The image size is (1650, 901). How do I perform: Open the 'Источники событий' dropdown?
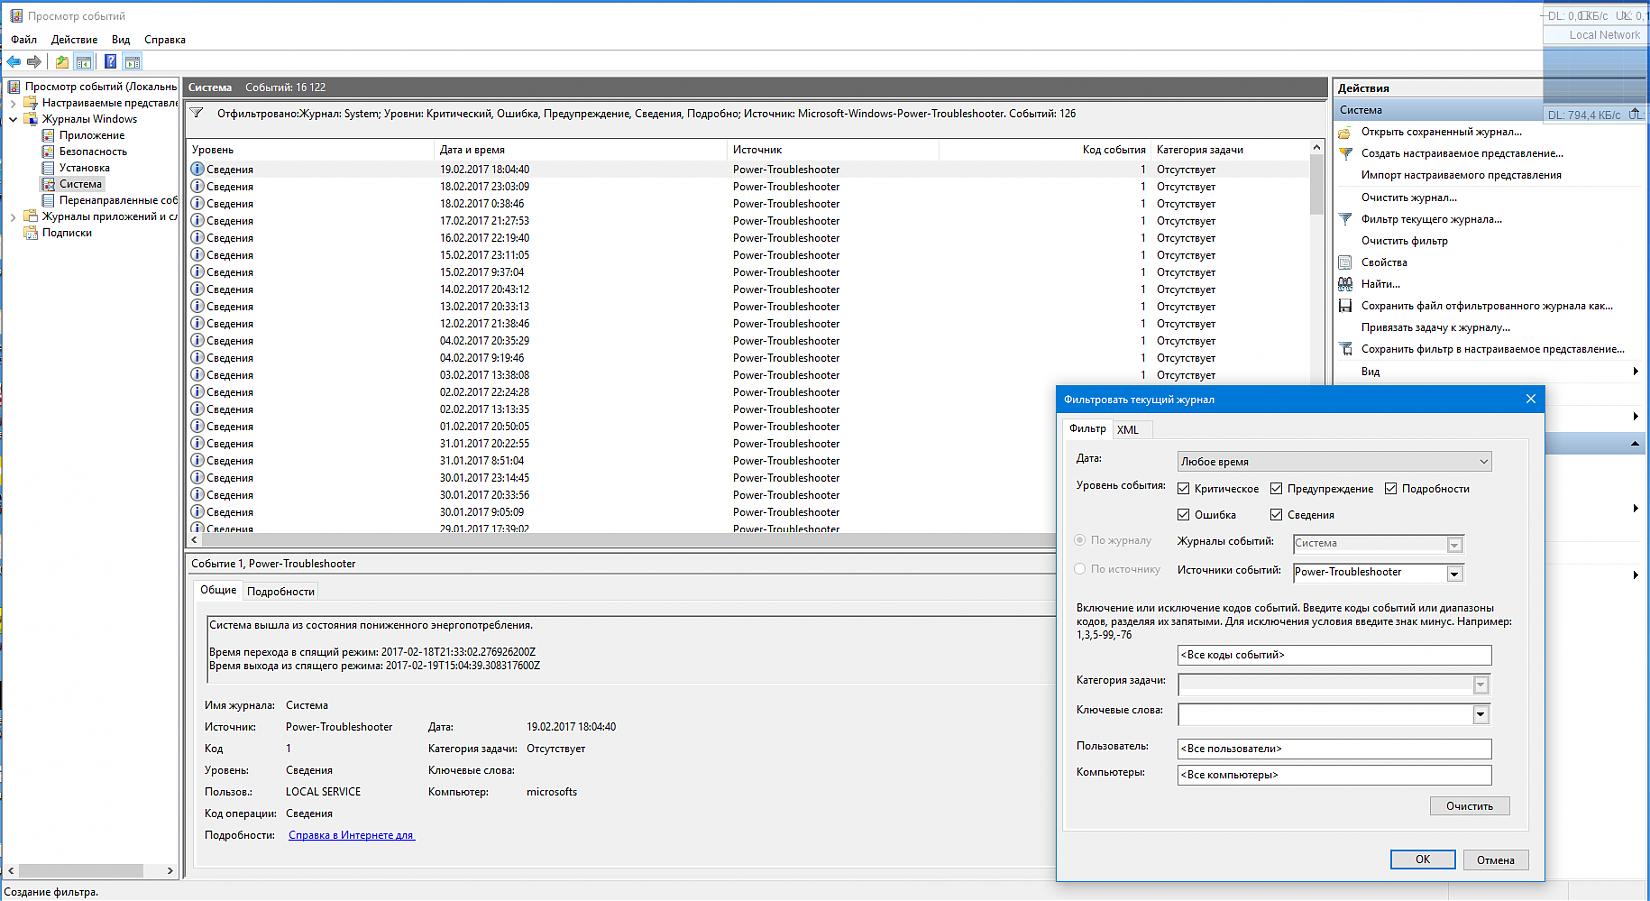click(x=1454, y=573)
